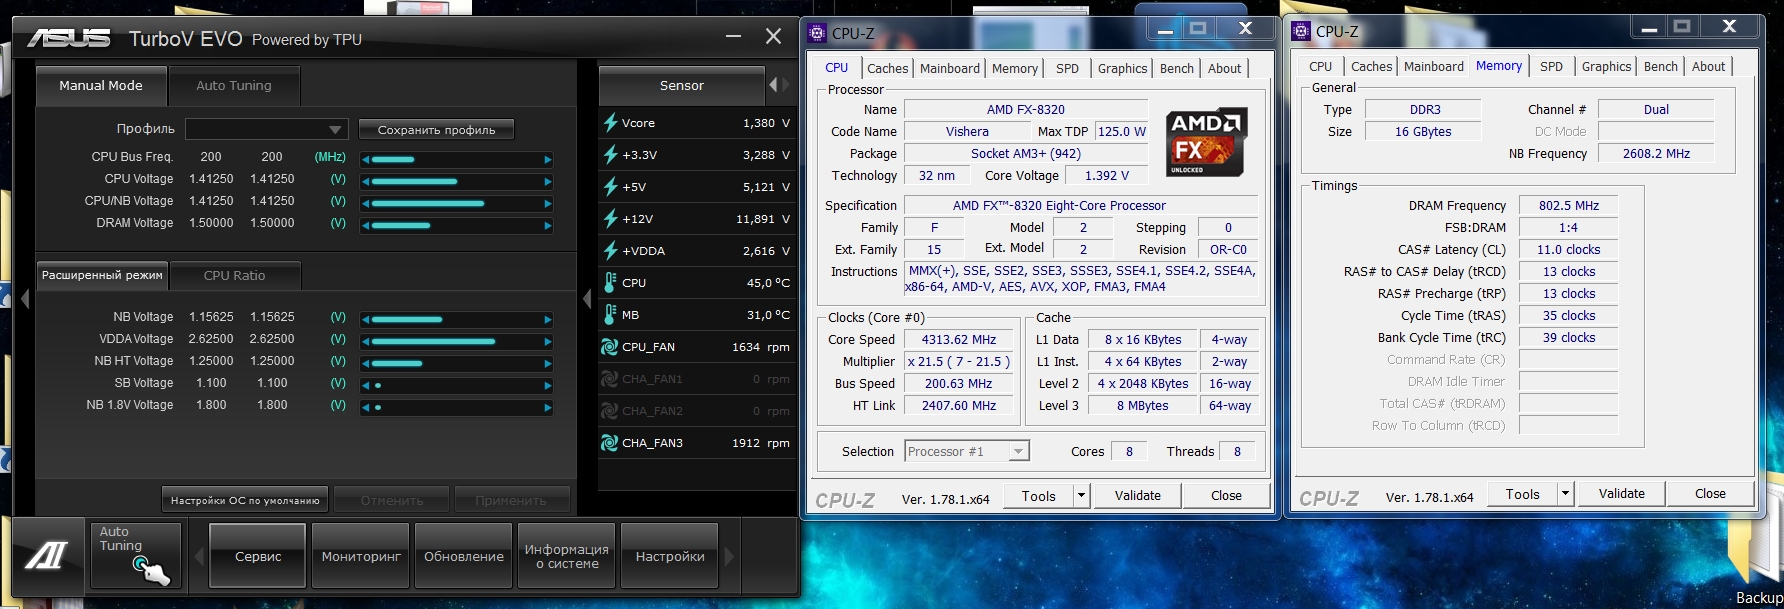
Task: Adjust the SB Voltage slider
Action: pyautogui.click(x=457, y=385)
